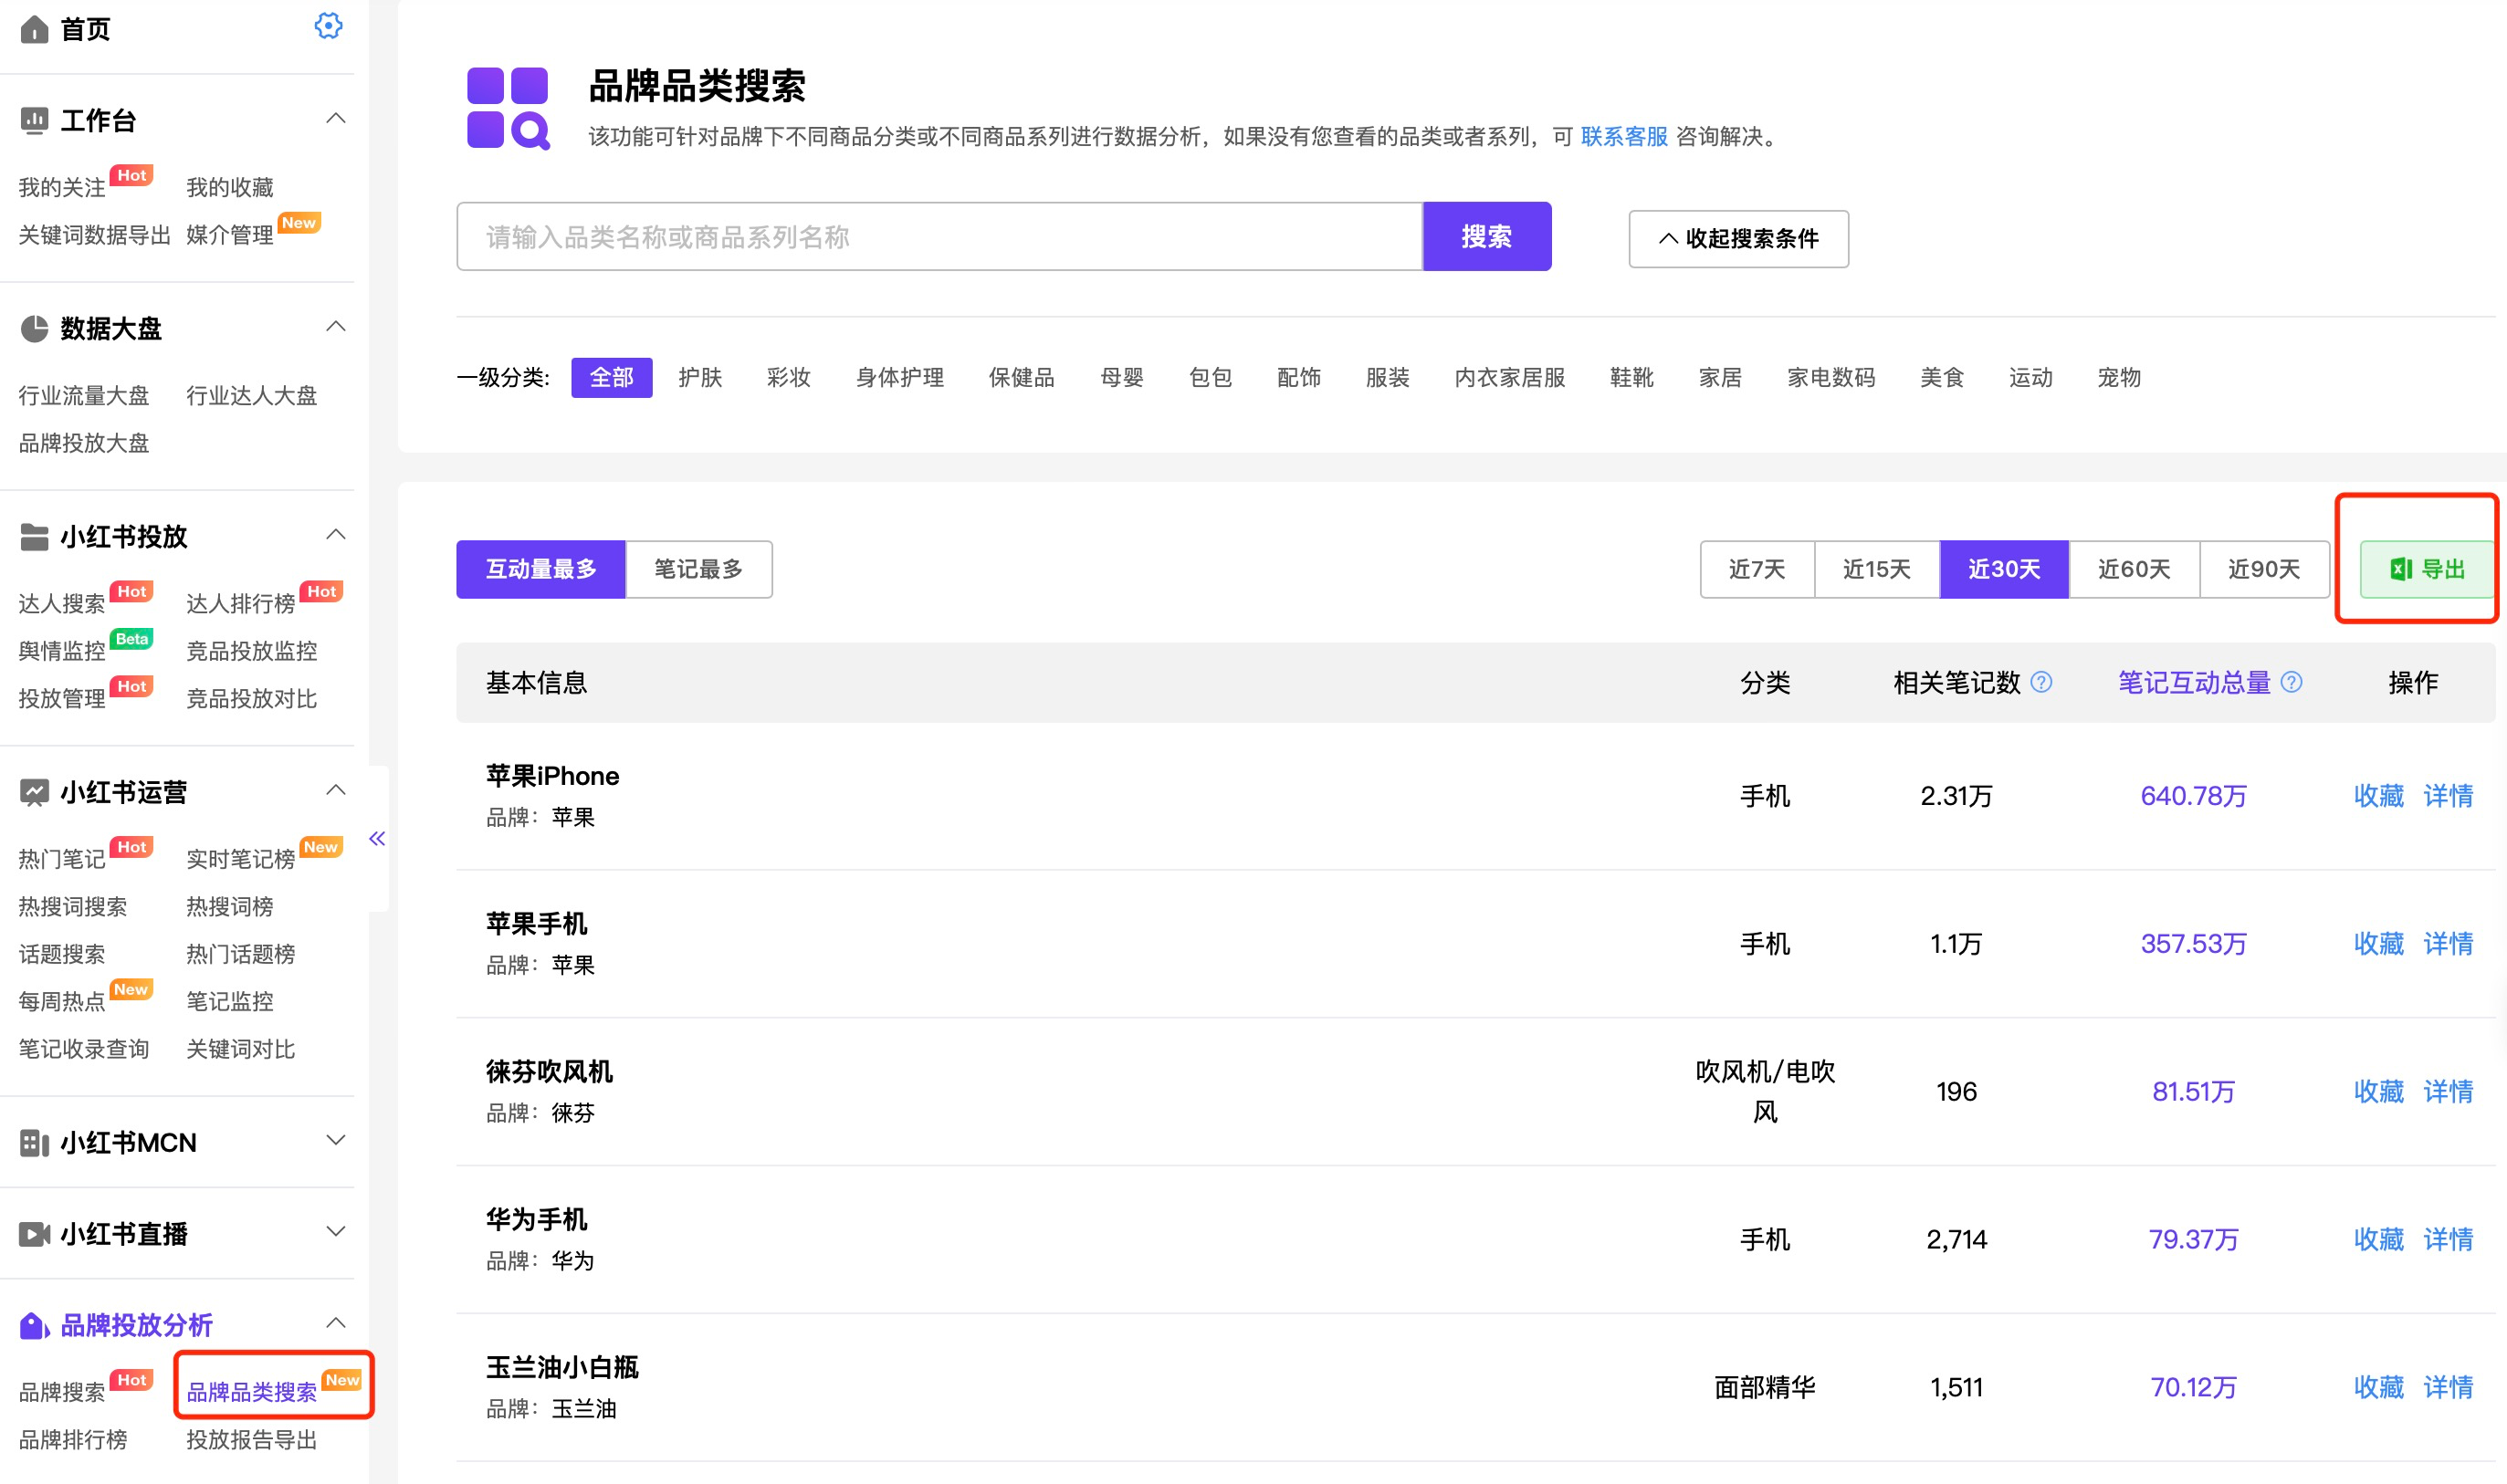Screen dimensions: 2507x1484
Task: Click the 小红书直播 video camera icon
Action: pos(34,1235)
